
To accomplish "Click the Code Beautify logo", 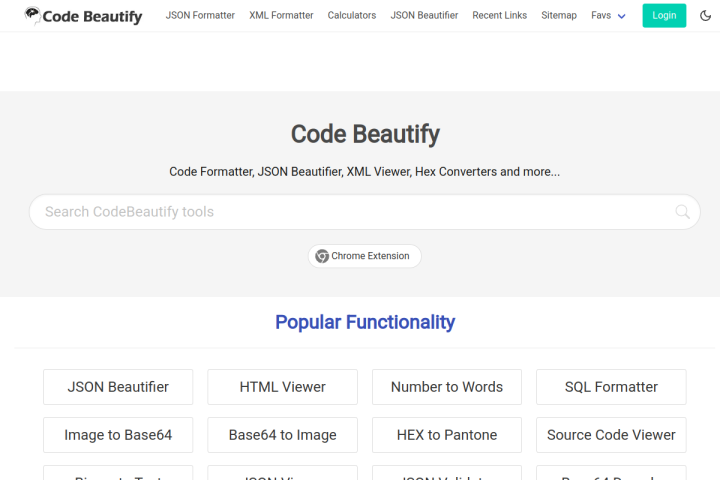I will [x=83, y=16].
